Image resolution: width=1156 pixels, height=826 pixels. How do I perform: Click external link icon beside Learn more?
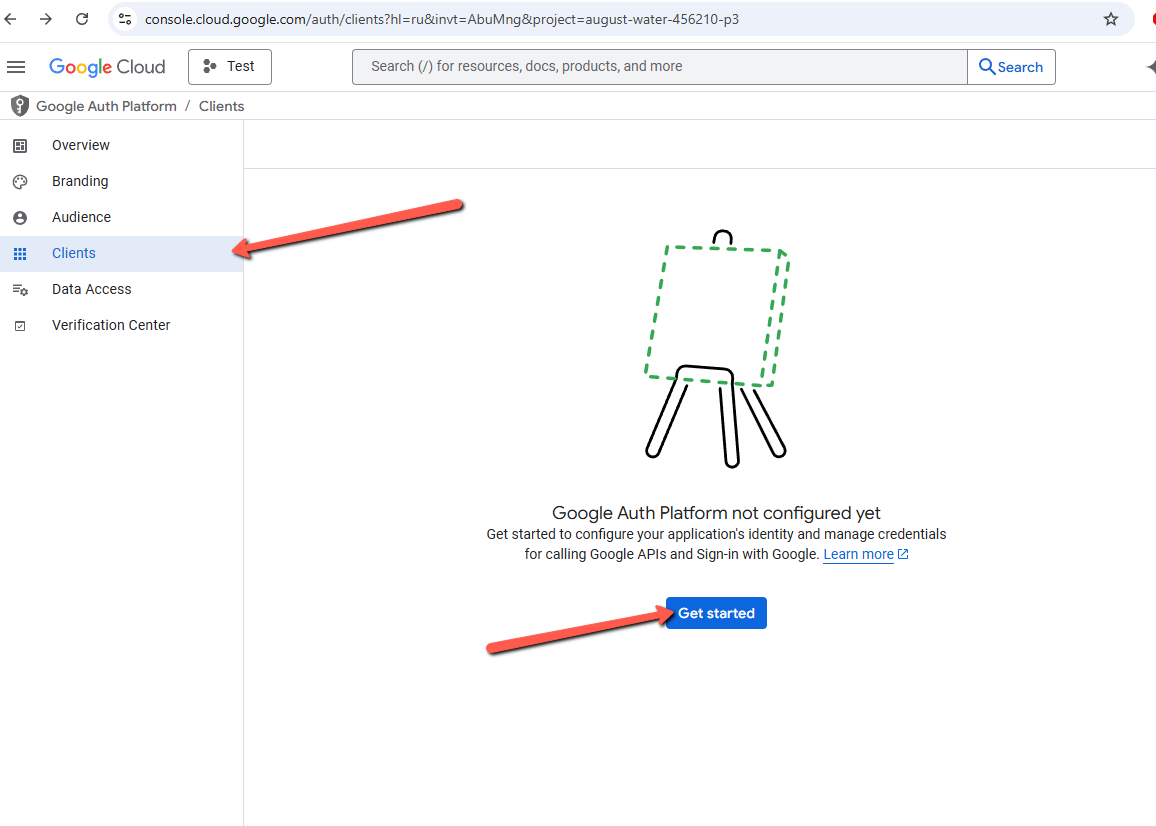[903, 554]
